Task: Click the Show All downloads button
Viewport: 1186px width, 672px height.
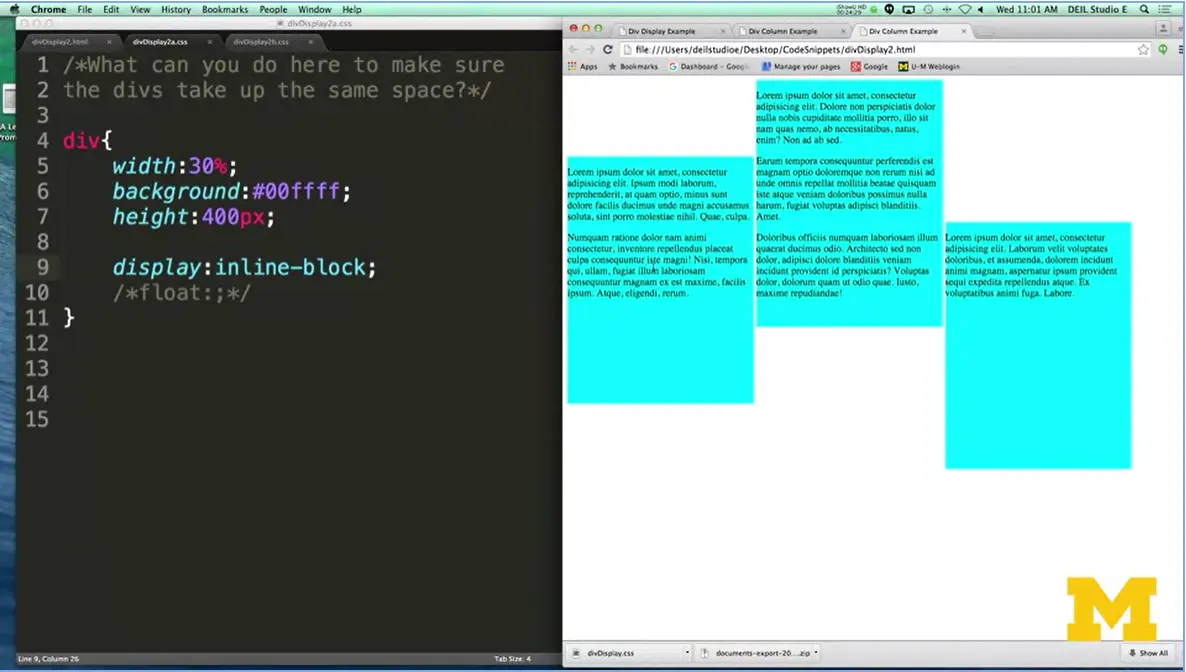Action: 1148,652
